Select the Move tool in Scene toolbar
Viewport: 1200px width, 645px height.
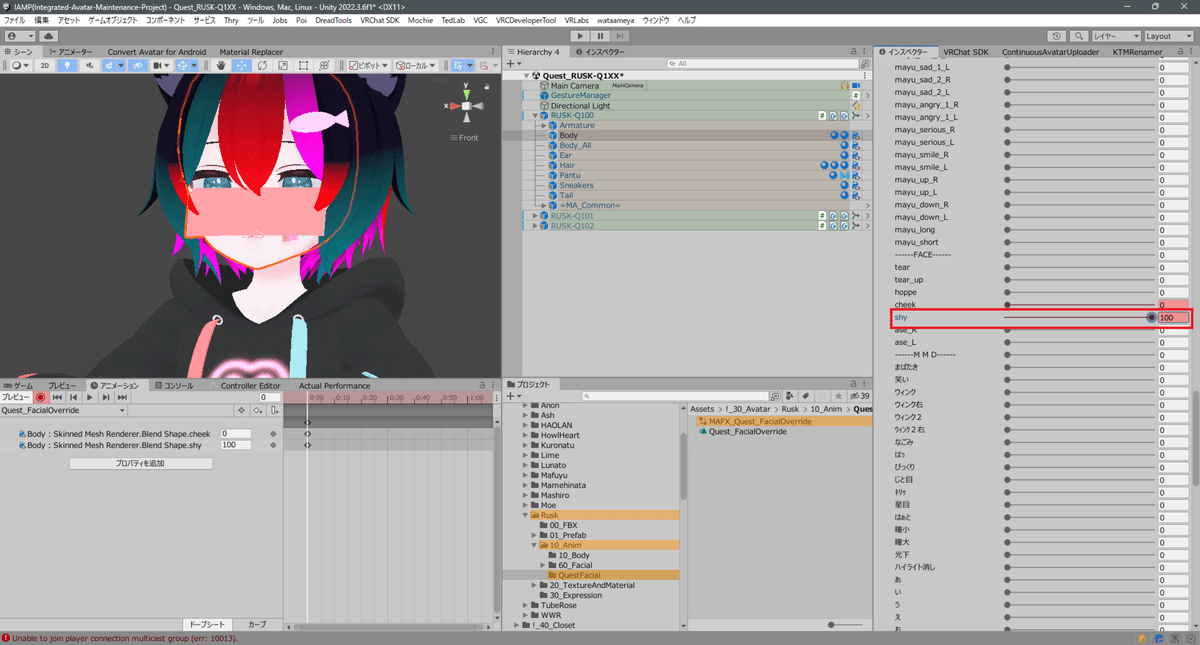tap(242, 65)
